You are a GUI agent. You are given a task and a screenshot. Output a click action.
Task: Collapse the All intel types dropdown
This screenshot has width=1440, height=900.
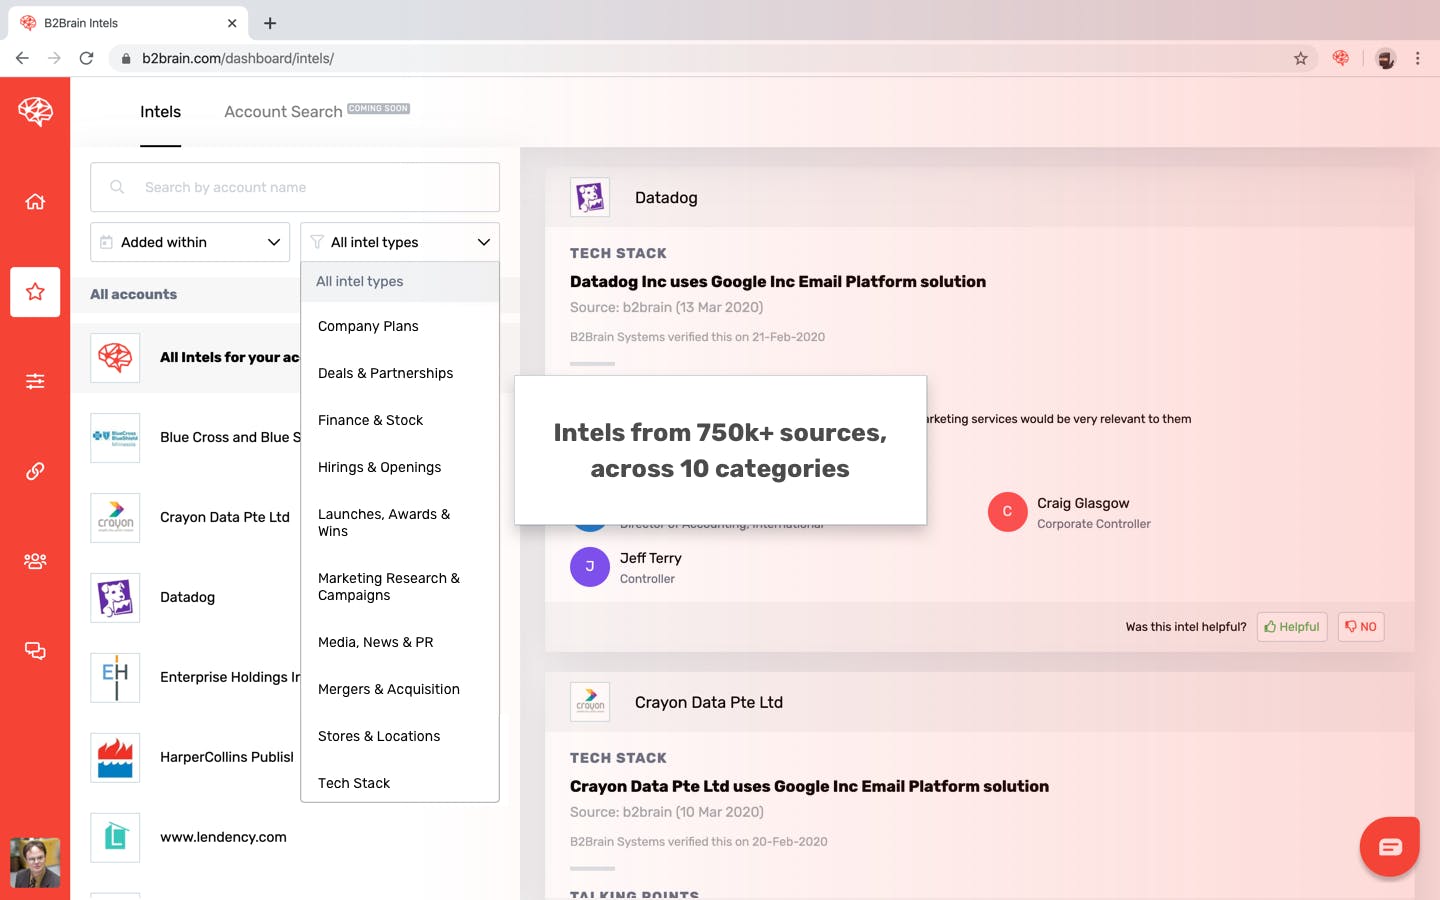tap(400, 242)
